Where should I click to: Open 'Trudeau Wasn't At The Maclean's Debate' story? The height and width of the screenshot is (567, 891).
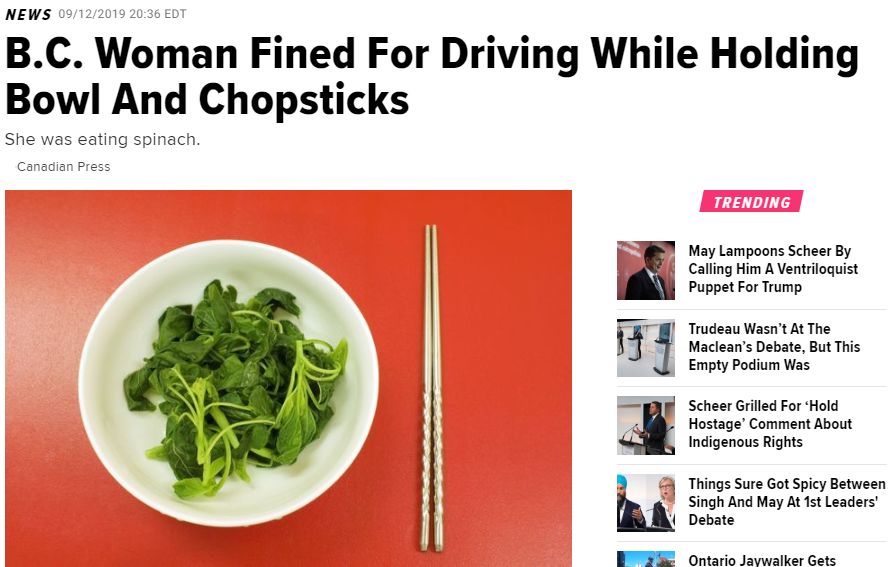pos(774,347)
